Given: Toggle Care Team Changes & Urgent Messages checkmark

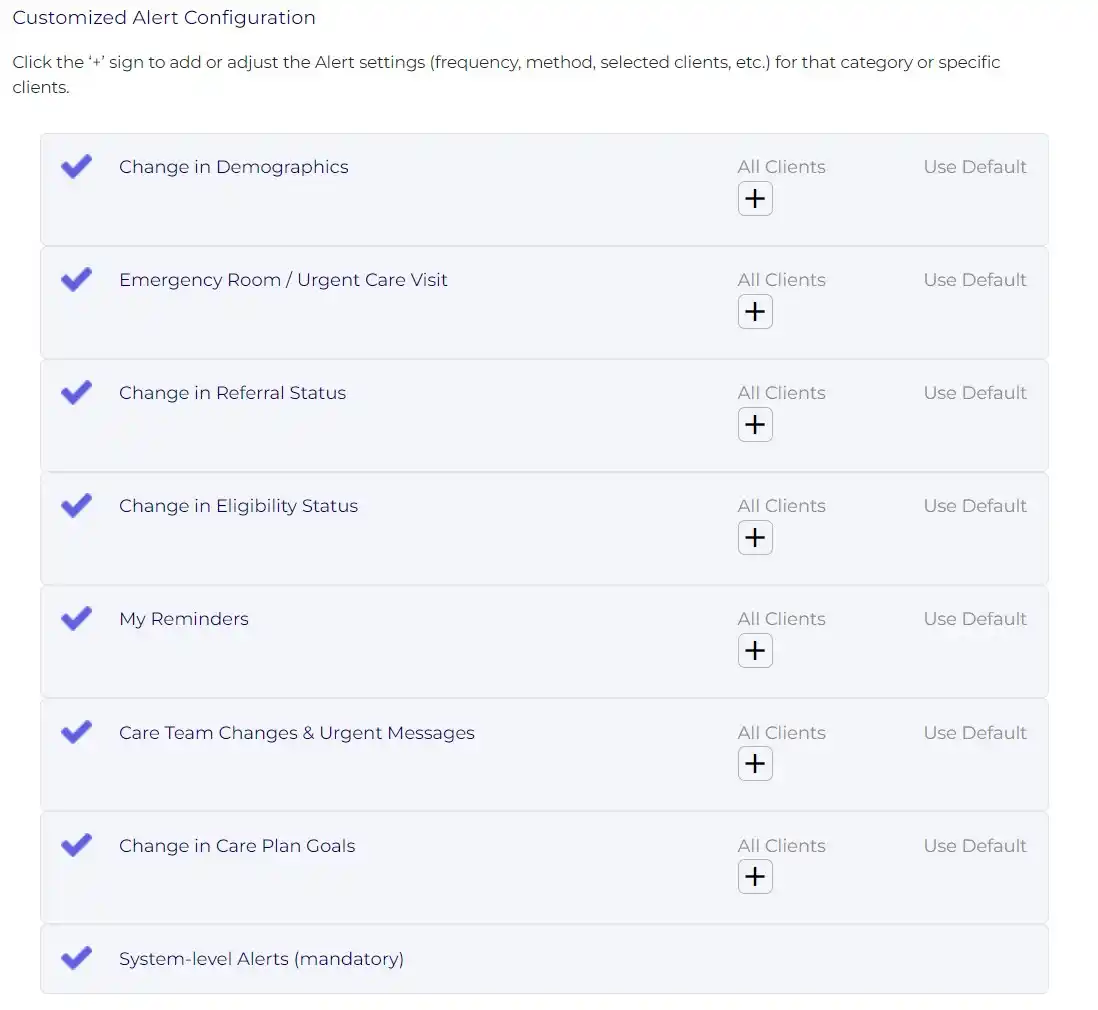Looking at the screenshot, I should pos(76,732).
